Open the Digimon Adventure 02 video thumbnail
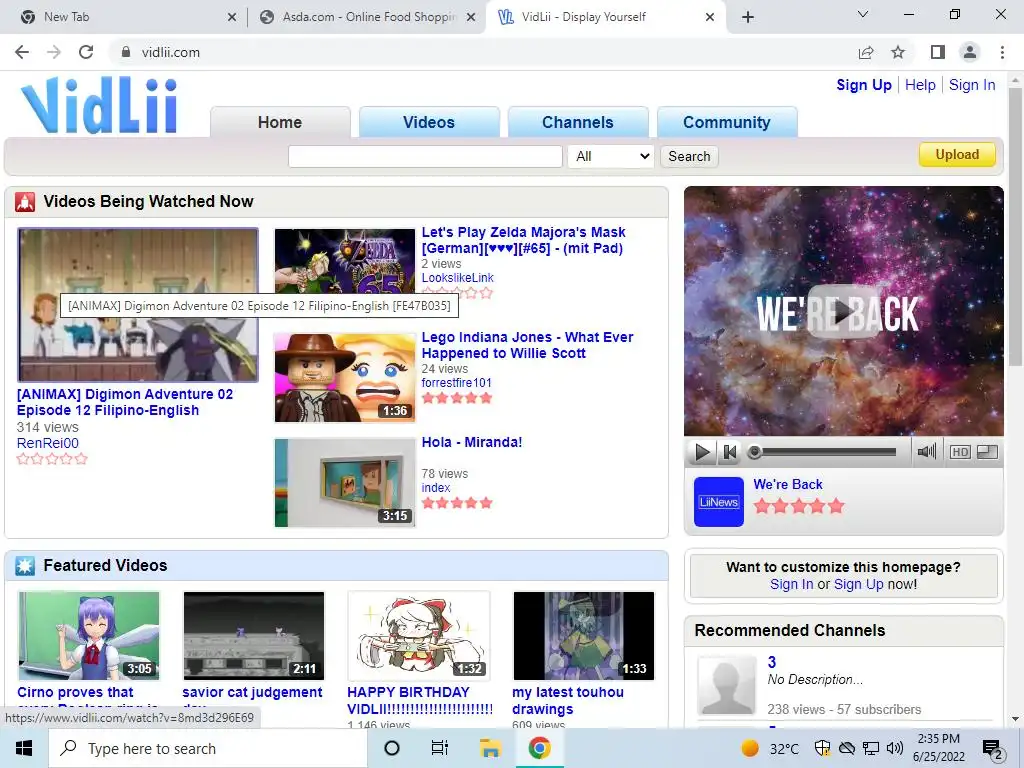1024x768 pixels. pos(138,305)
